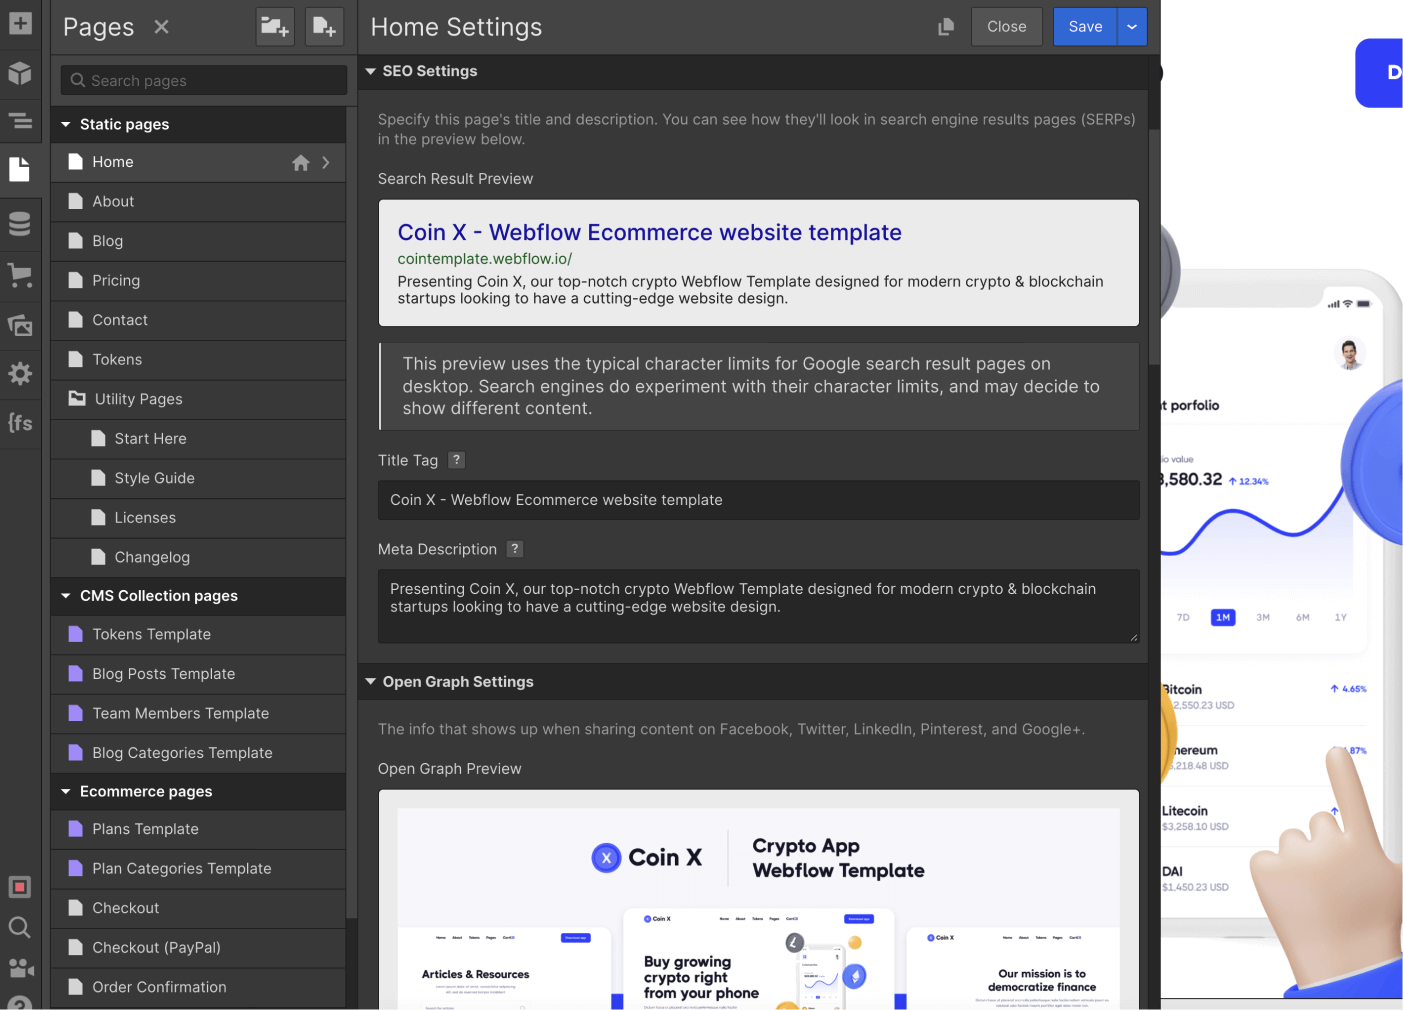Open the Title Tag help question mark
The height and width of the screenshot is (1010, 1403).
click(456, 460)
